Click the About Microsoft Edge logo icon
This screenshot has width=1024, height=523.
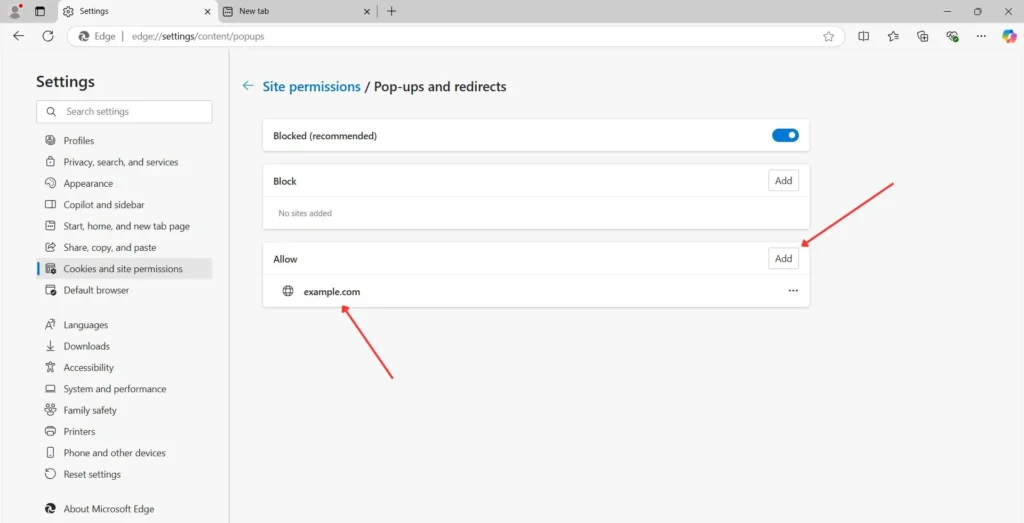[x=50, y=509]
